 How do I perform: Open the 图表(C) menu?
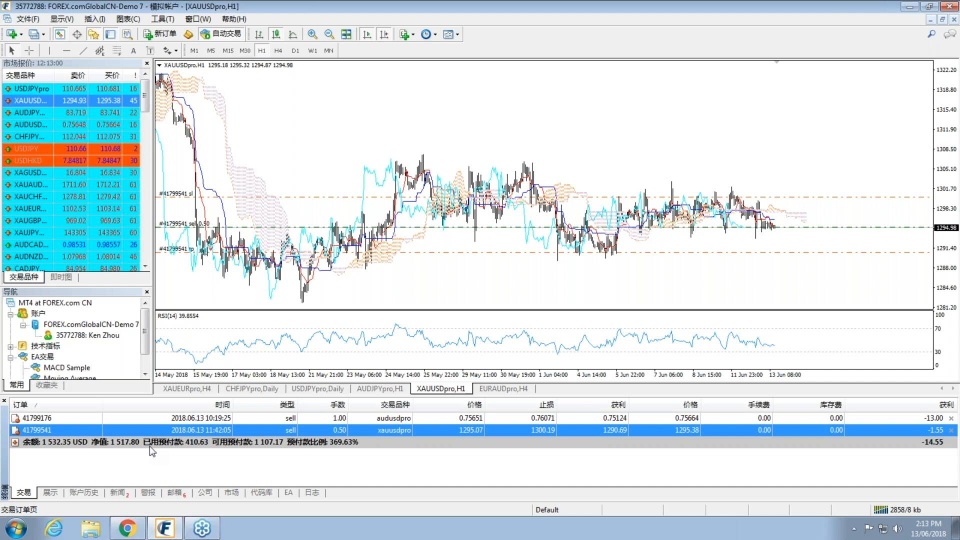(127, 19)
